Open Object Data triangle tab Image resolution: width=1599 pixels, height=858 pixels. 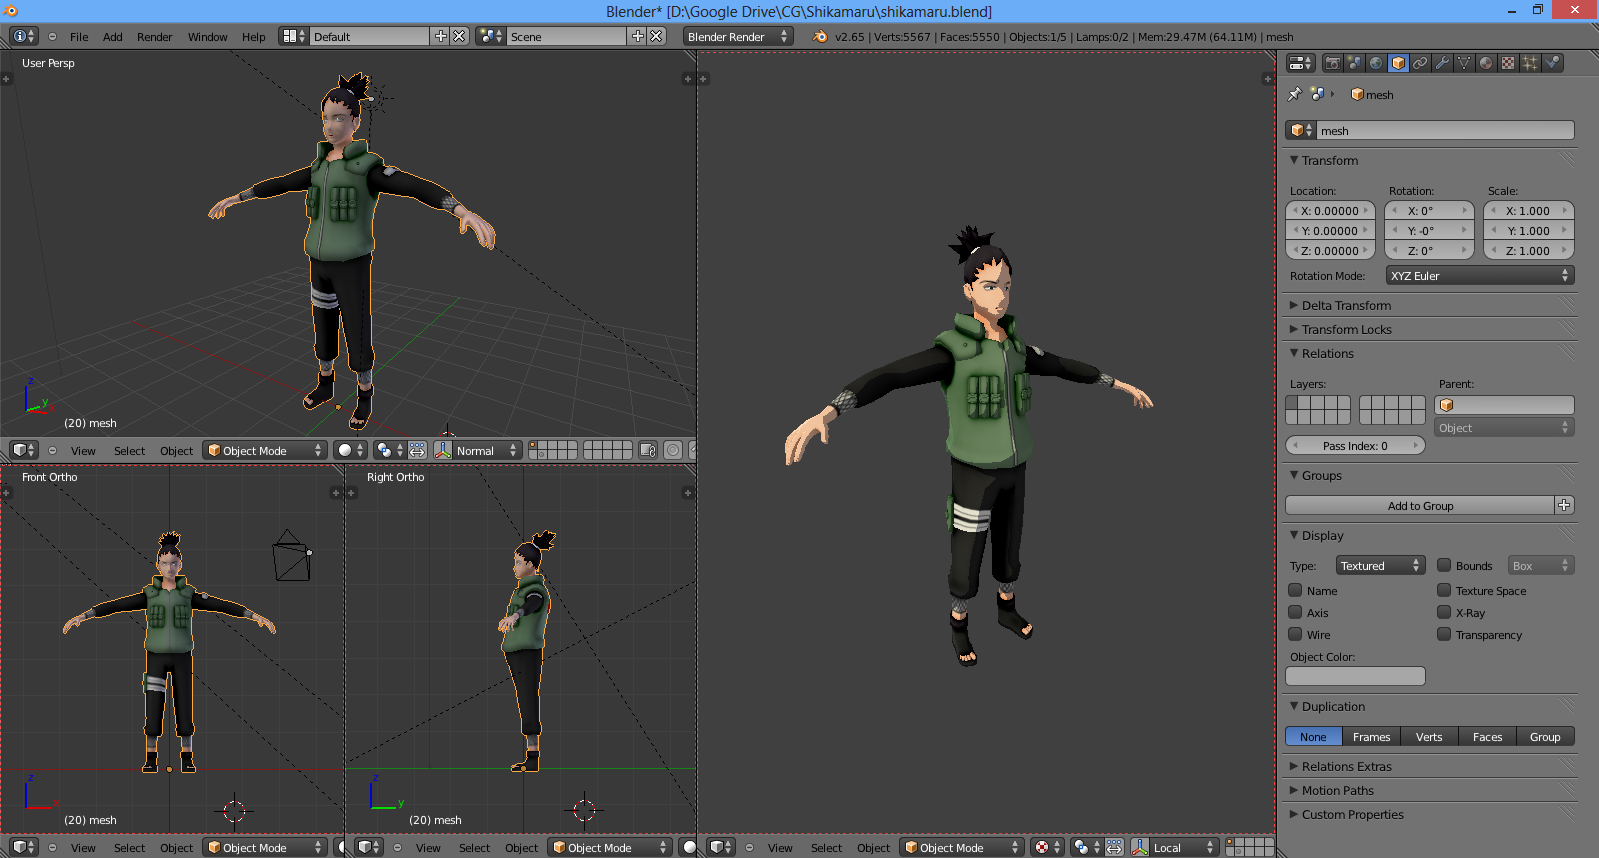click(1464, 63)
